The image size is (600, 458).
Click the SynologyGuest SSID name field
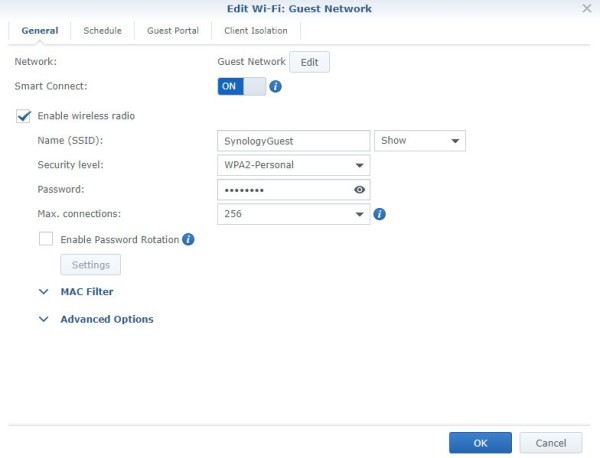tap(293, 141)
